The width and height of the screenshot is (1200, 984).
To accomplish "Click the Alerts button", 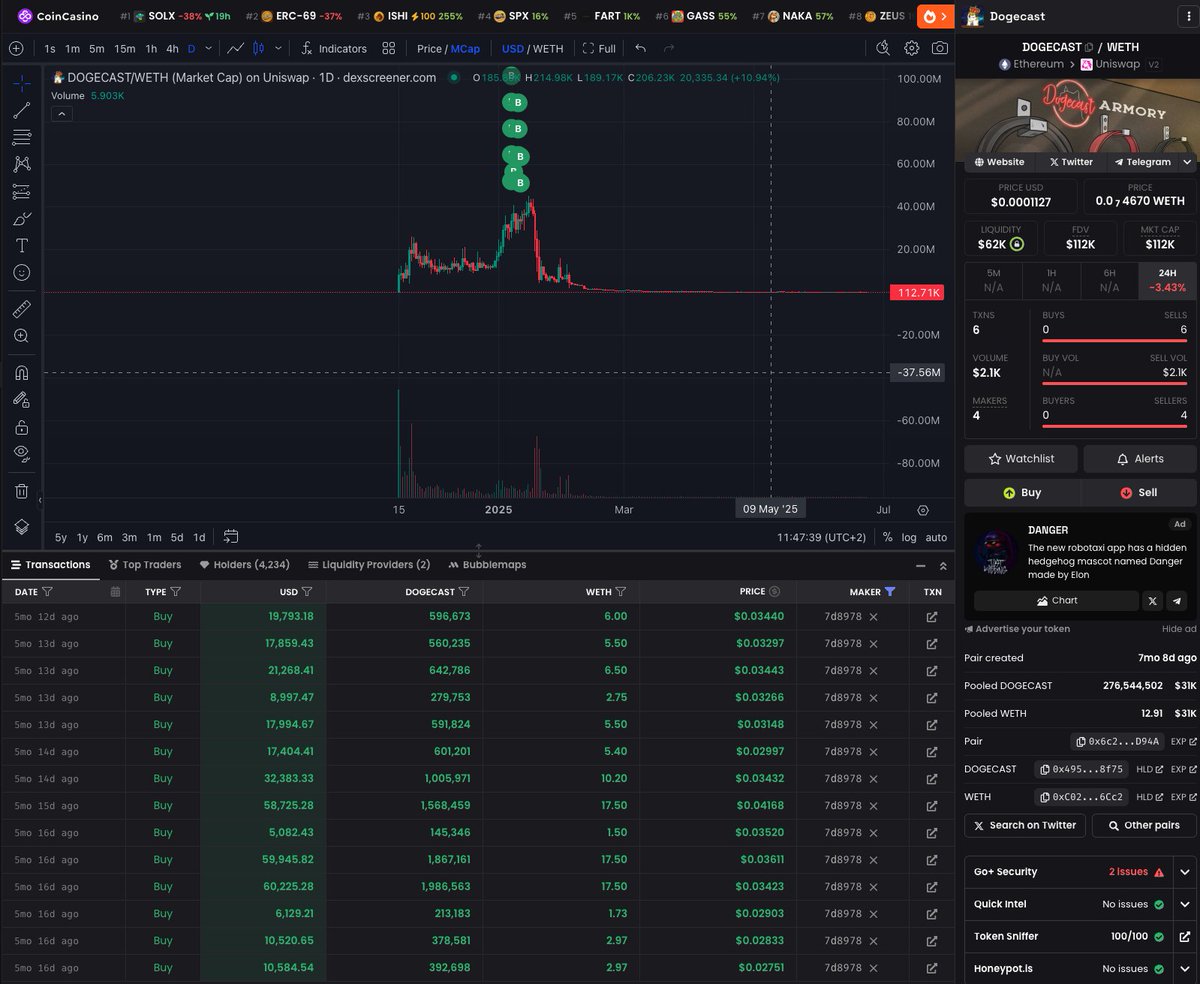I will [1138, 459].
